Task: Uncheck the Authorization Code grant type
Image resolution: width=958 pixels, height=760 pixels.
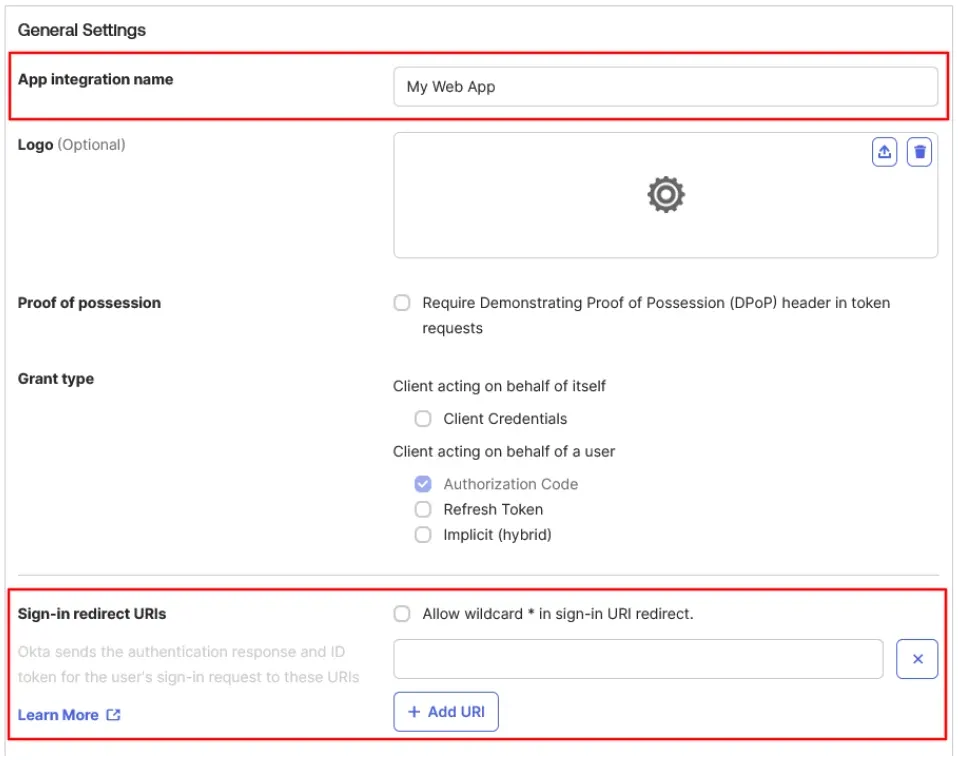Action: pos(423,484)
